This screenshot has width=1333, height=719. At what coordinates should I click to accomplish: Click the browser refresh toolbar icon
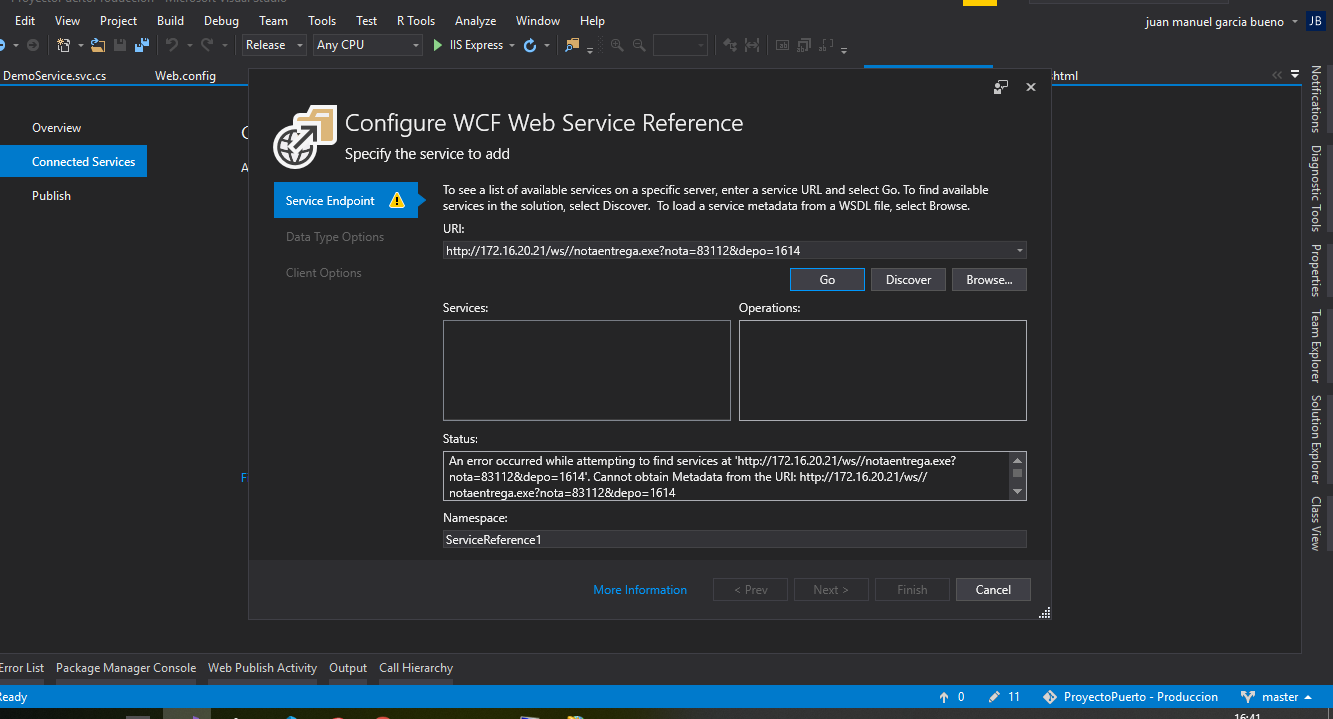tap(530, 45)
